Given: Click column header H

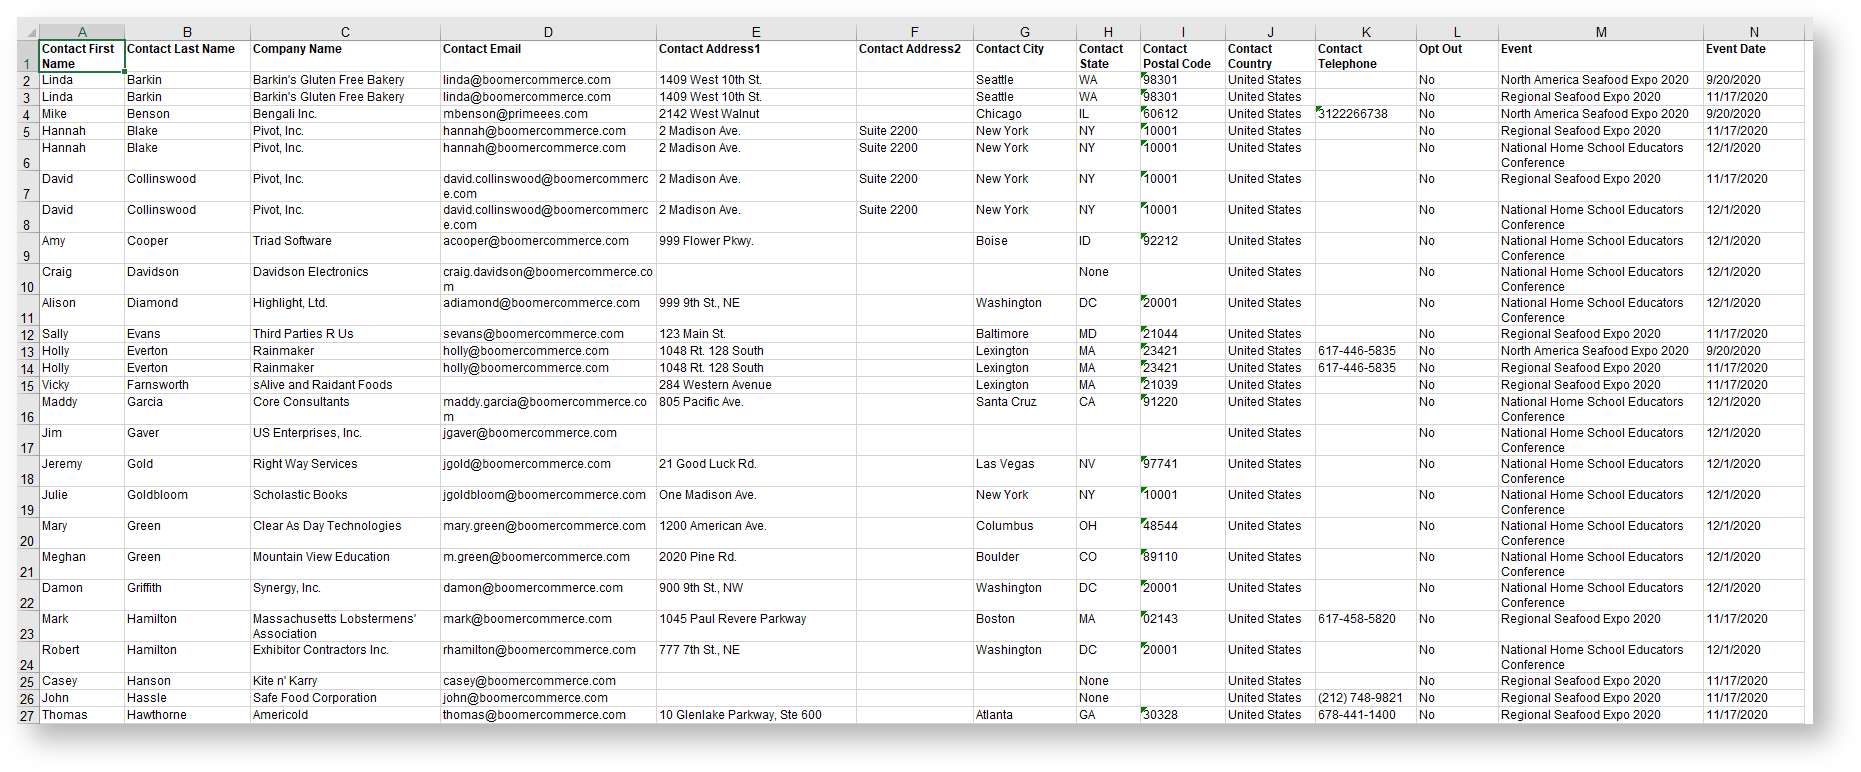Looking at the screenshot, I should pyautogui.click(x=1107, y=32).
